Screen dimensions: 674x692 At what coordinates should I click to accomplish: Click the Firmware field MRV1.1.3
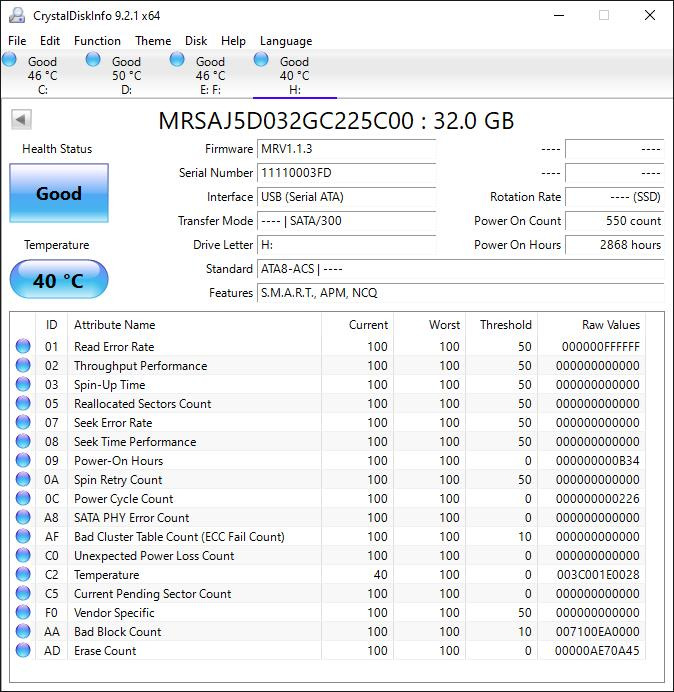(x=346, y=149)
